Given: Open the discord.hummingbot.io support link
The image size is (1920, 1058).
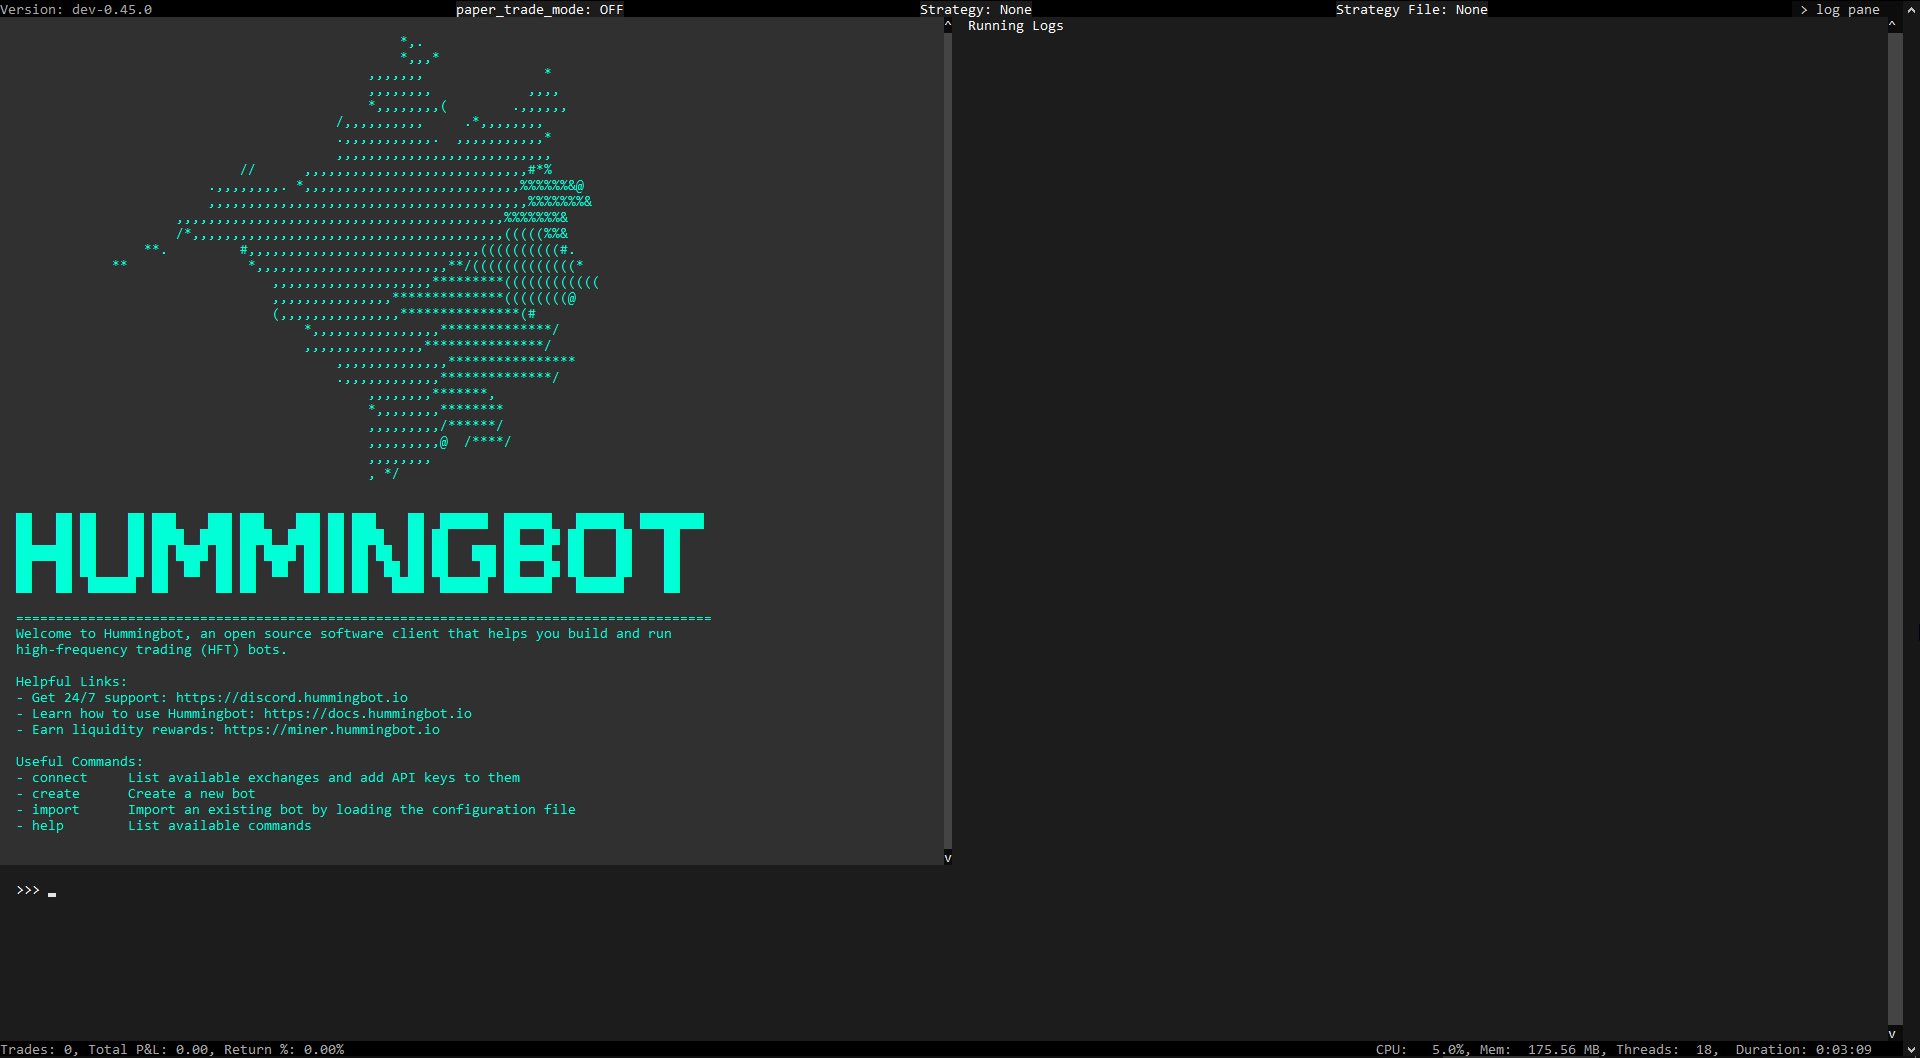Looking at the screenshot, I should tap(292, 698).
